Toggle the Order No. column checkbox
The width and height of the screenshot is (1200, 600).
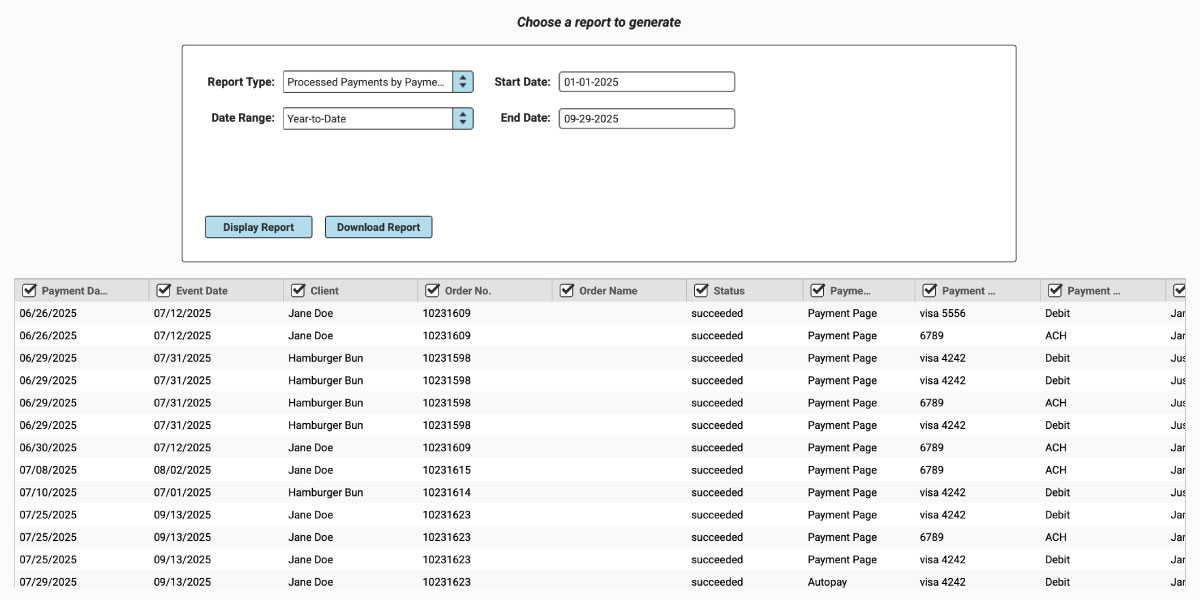coord(432,291)
